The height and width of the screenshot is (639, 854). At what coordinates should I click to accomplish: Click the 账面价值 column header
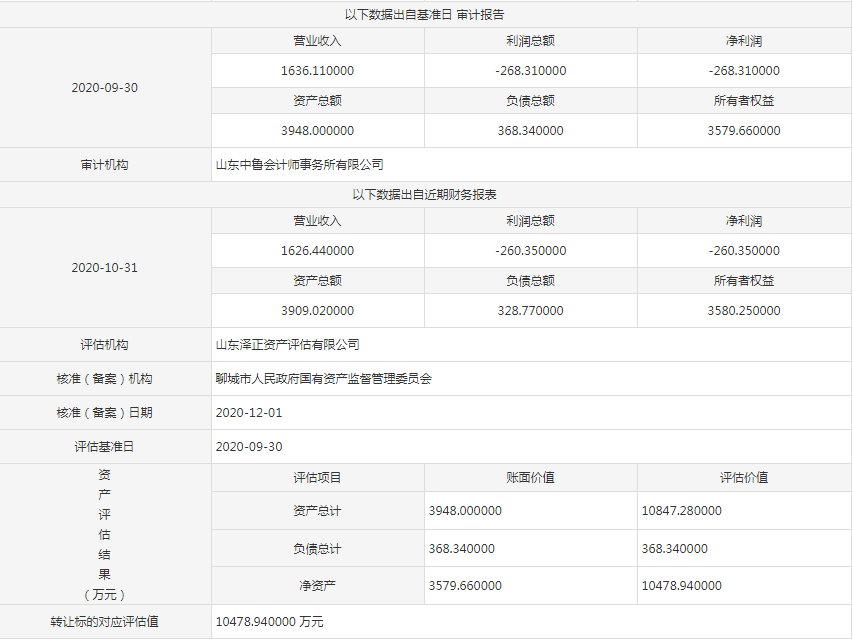(x=530, y=478)
